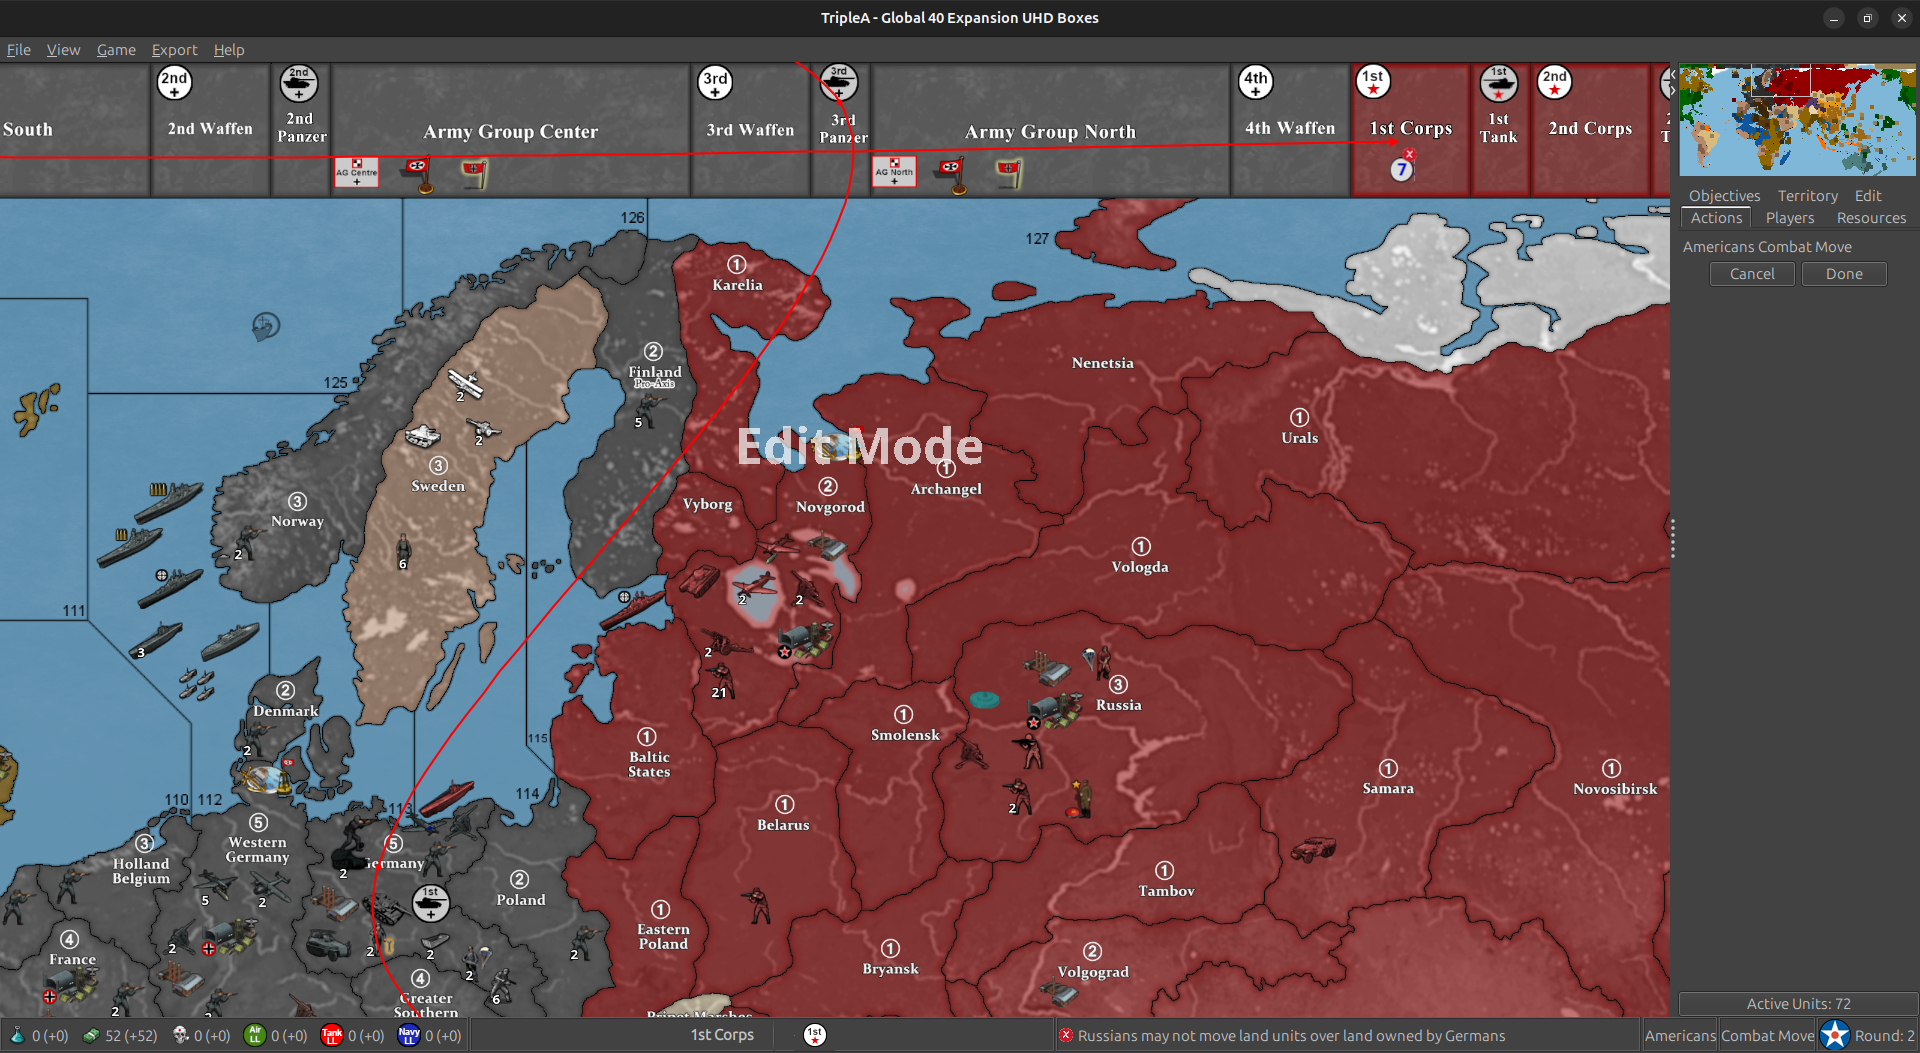Click the Done button to finish combat move
Viewport: 1920px width, 1053px height.
[x=1843, y=273]
